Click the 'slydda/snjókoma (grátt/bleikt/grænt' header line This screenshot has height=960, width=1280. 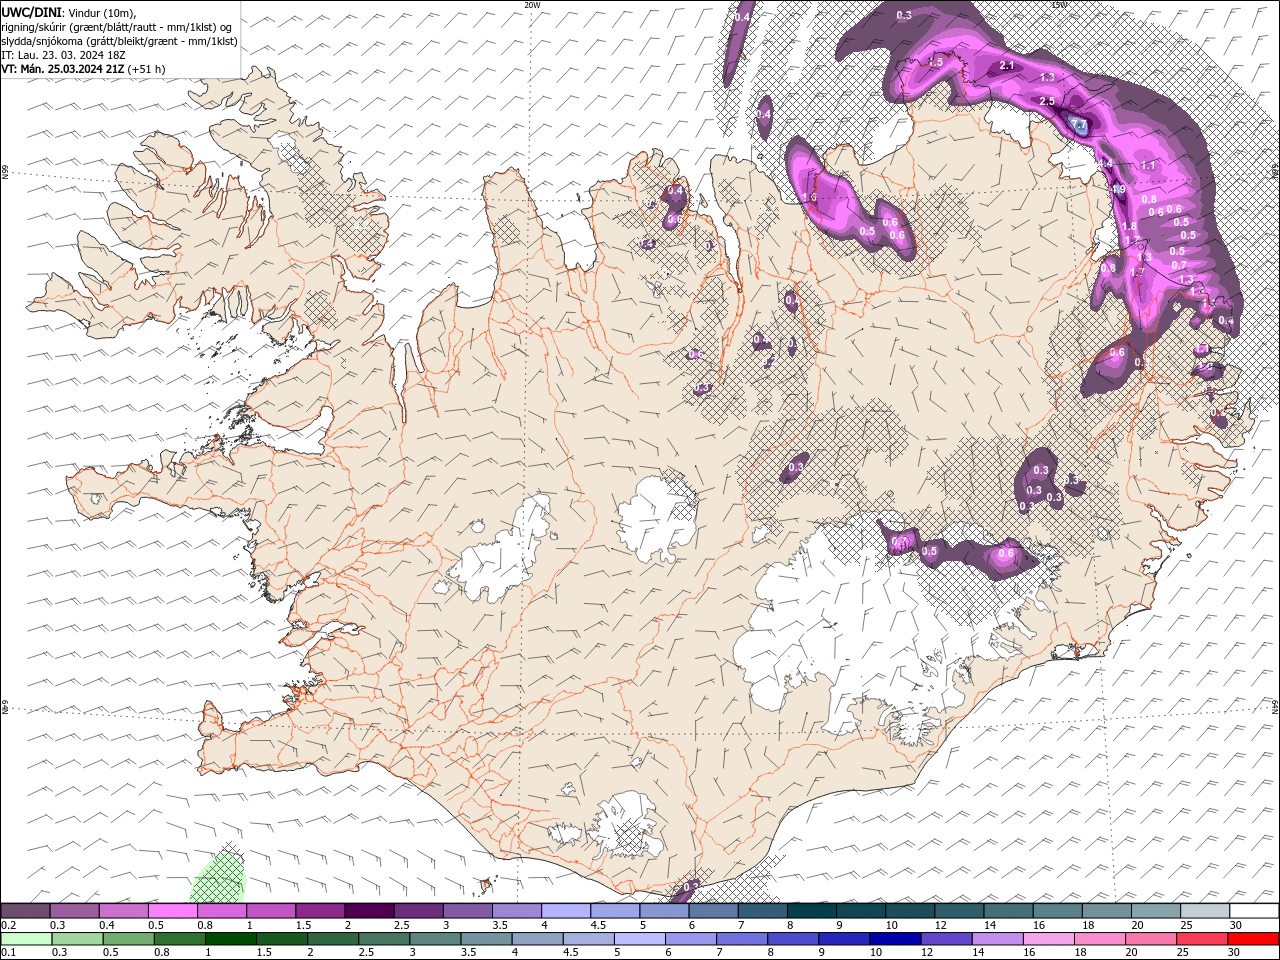[x=119, y=41]
